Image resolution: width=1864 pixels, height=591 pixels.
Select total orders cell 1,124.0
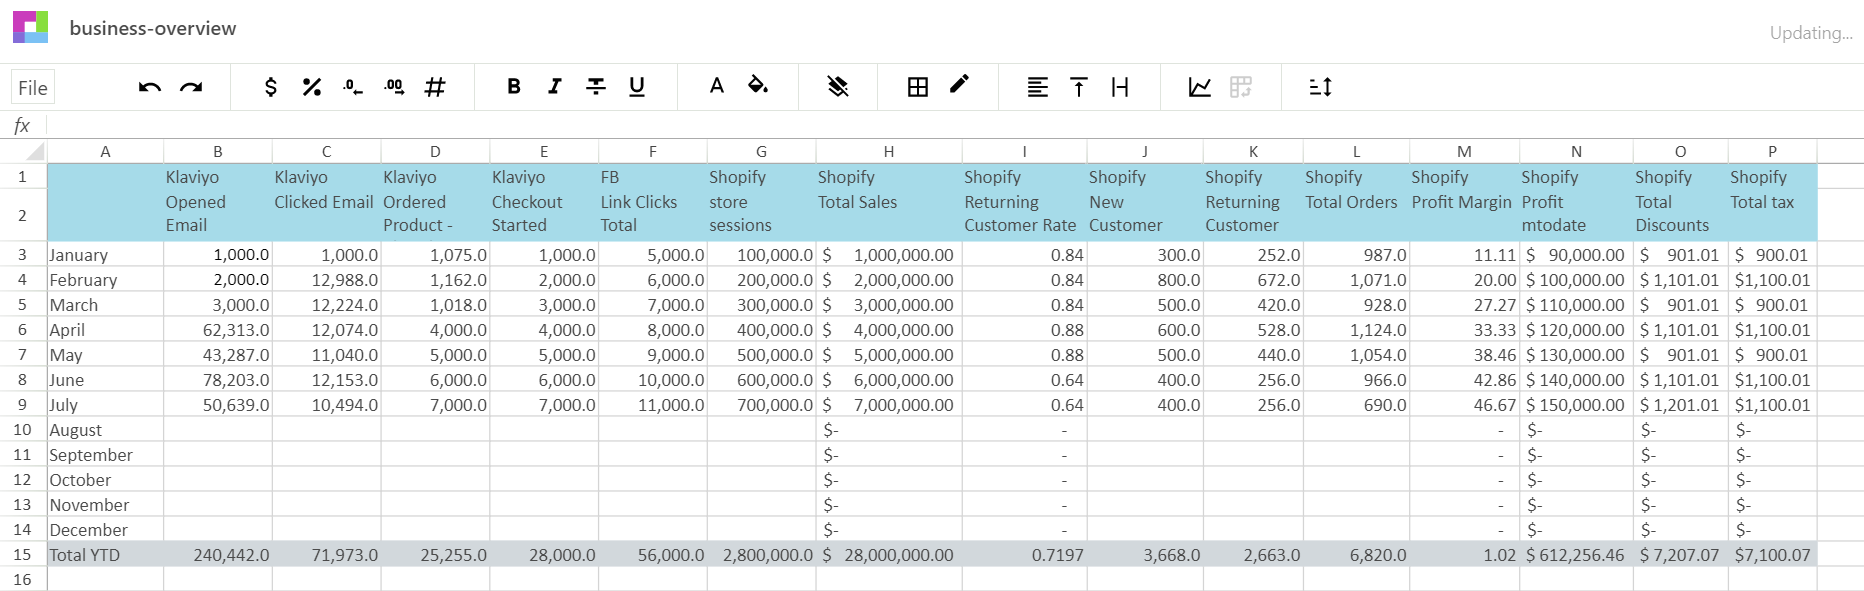pos(1357,329)
